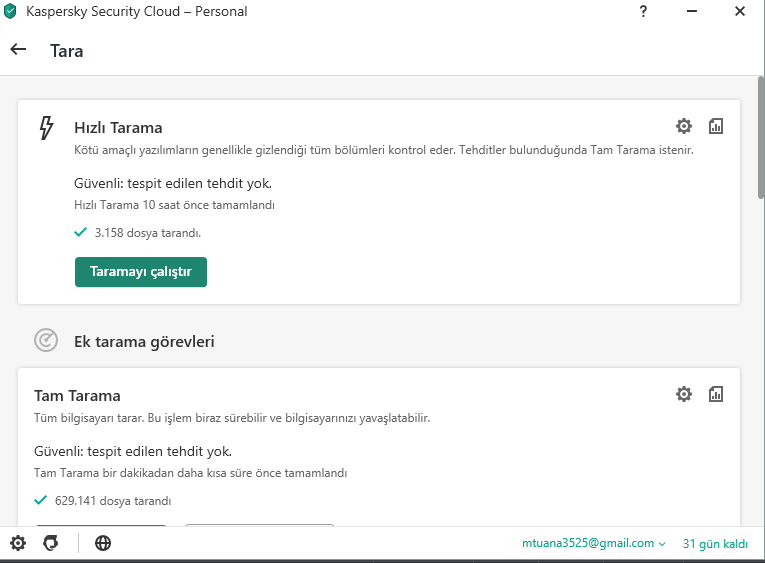Screen dimensions: 765x563
Task: Click the Hızlı Tarama lightning bolt icon
Action: pyautogui.click(x=46, y=128)
